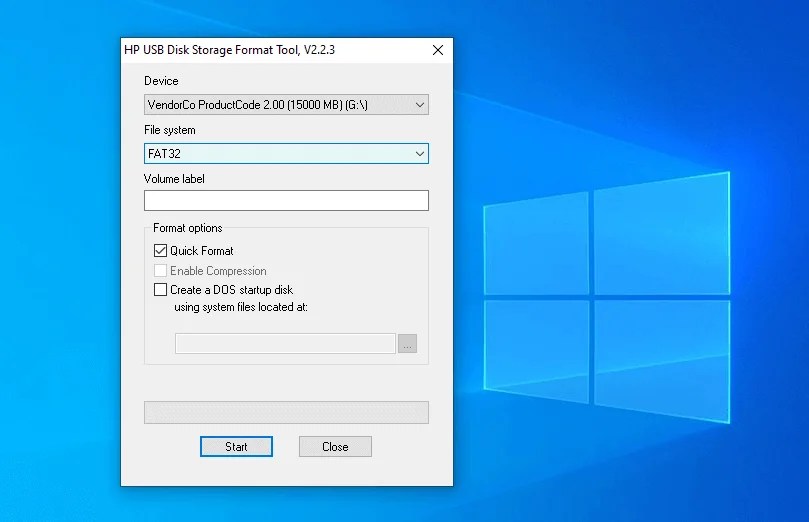
Task: Uncheck the Quick Format checkbox
Action: (x=160, y=251)
